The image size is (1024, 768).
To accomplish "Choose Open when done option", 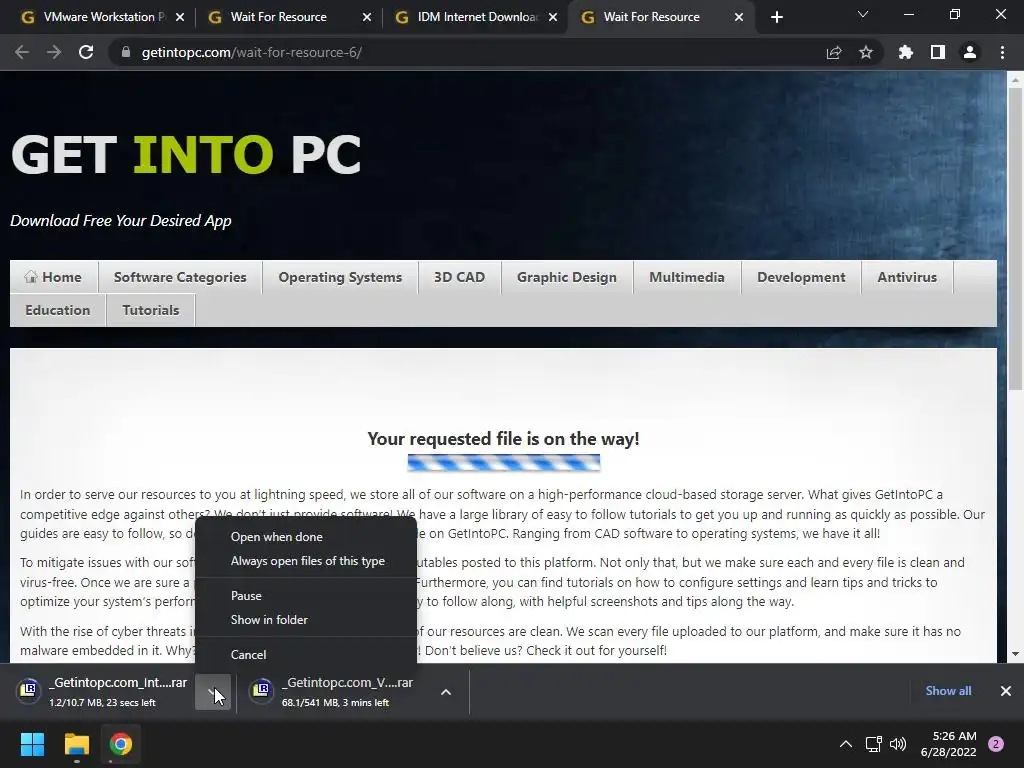I will coord(306,537).
